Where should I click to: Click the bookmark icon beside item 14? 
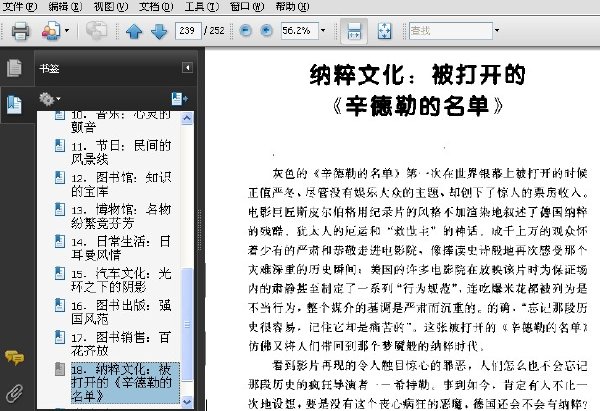pyautogui.click(x=60, y=241)
